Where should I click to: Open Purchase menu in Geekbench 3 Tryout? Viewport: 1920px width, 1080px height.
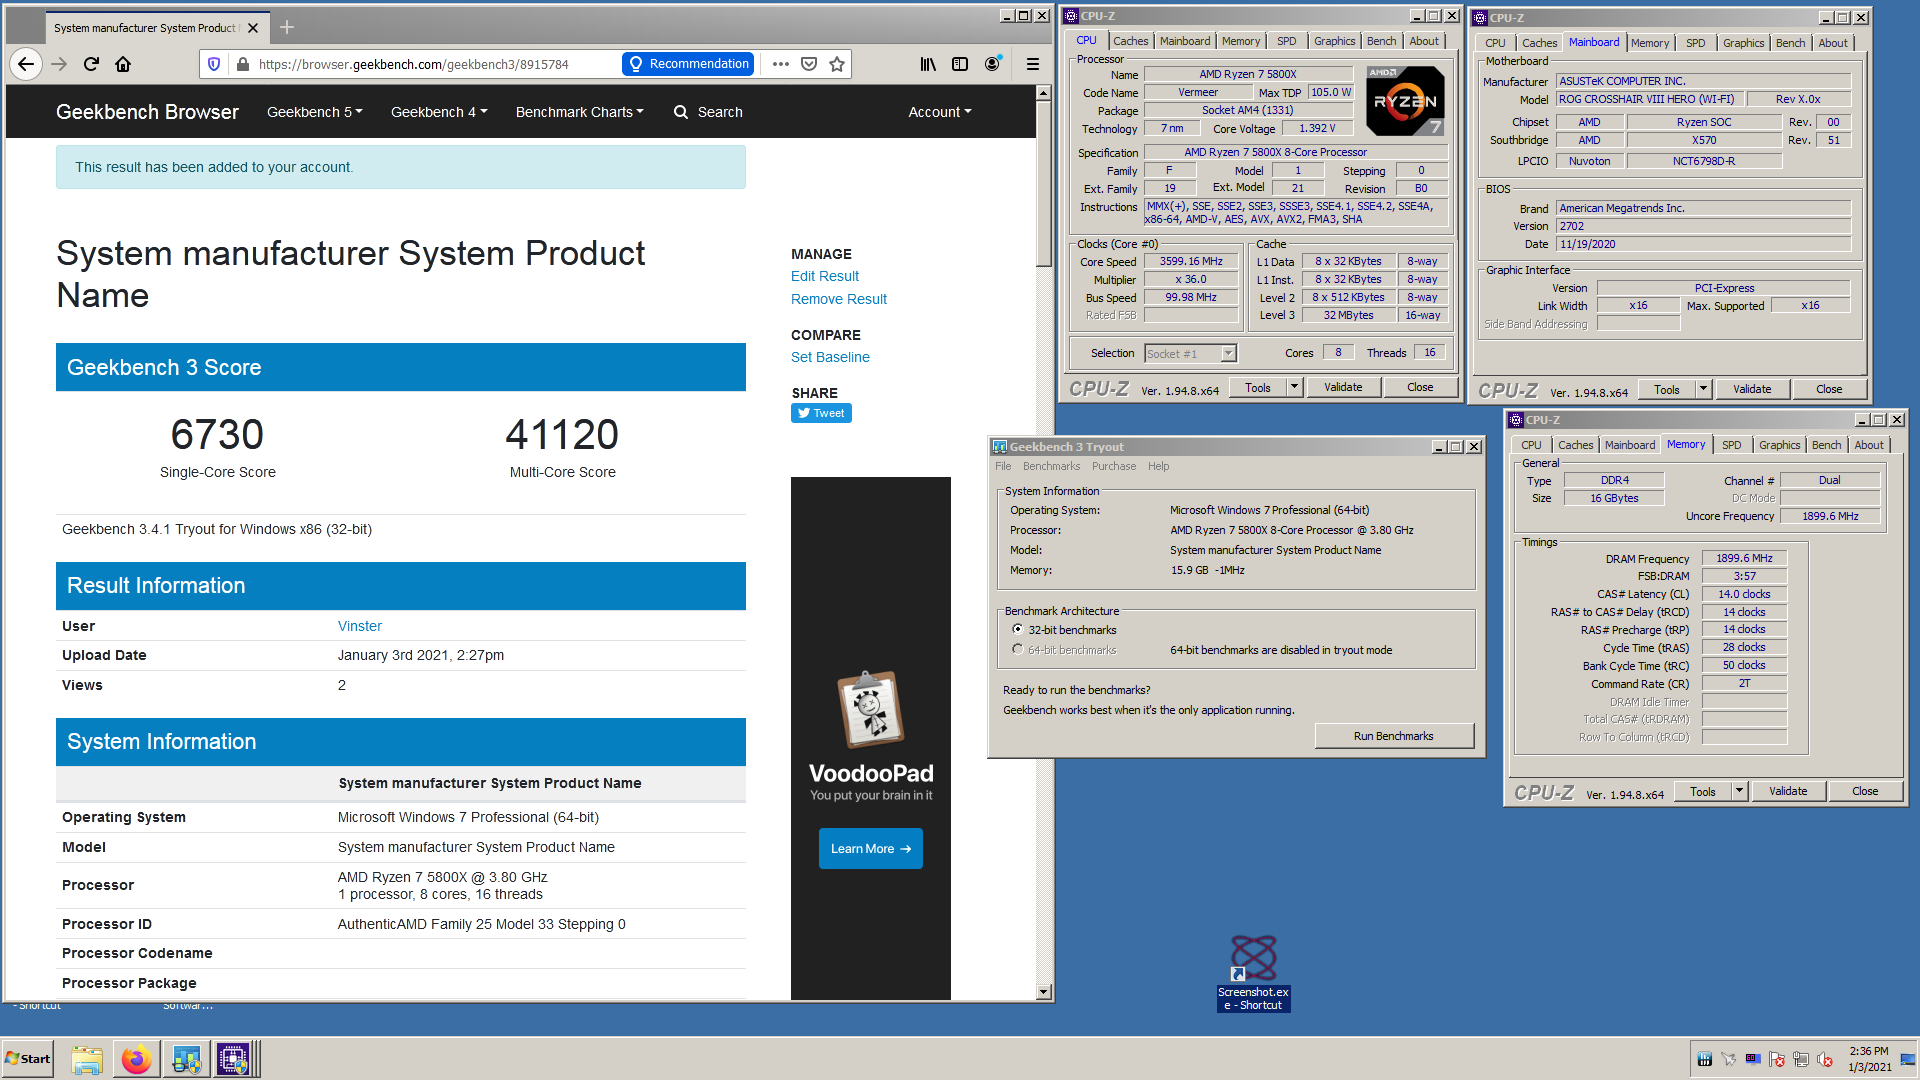(x=1114, y=466)
